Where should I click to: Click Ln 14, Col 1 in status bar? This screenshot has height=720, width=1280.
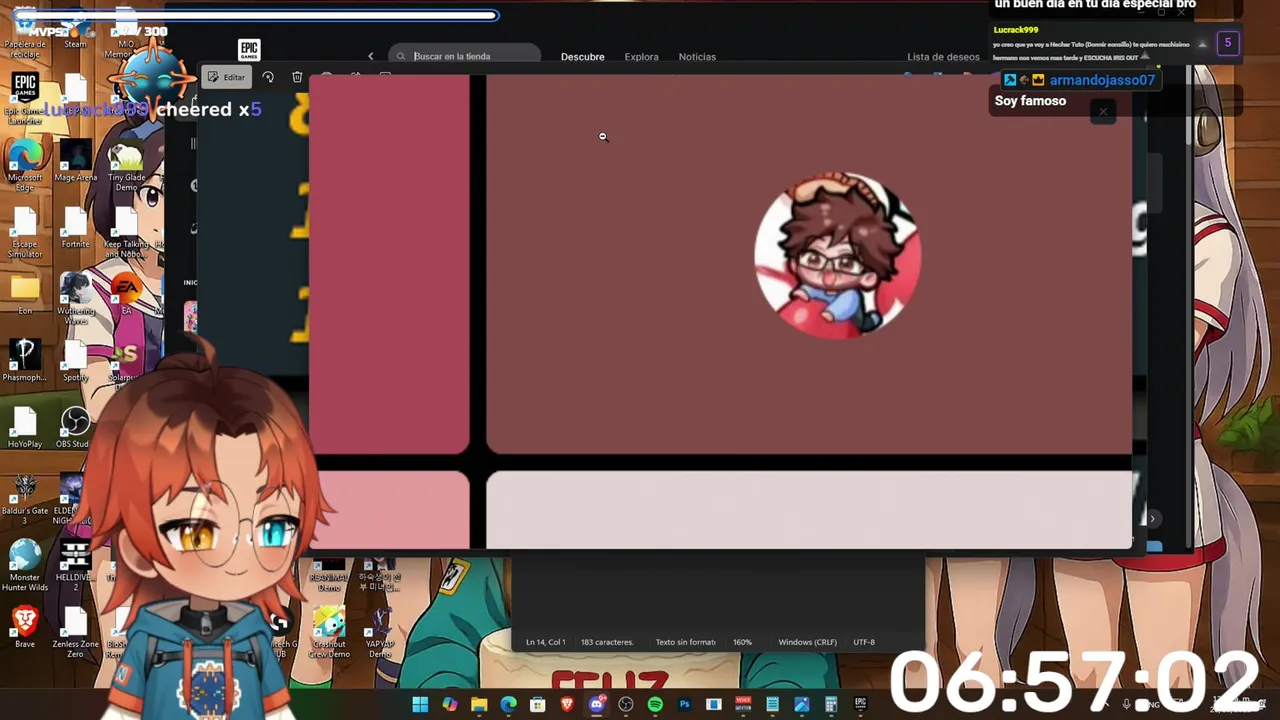click(x=546, y=642)
